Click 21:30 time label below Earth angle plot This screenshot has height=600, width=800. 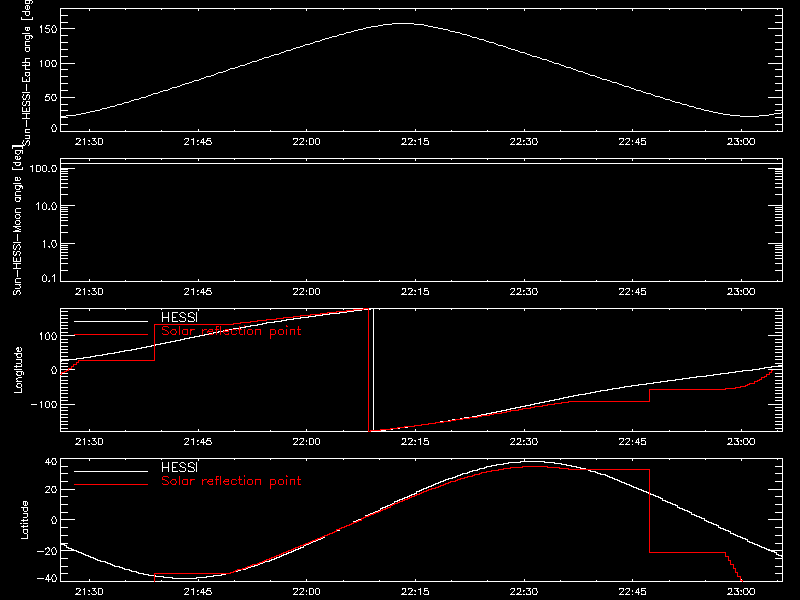pos(89,142)
